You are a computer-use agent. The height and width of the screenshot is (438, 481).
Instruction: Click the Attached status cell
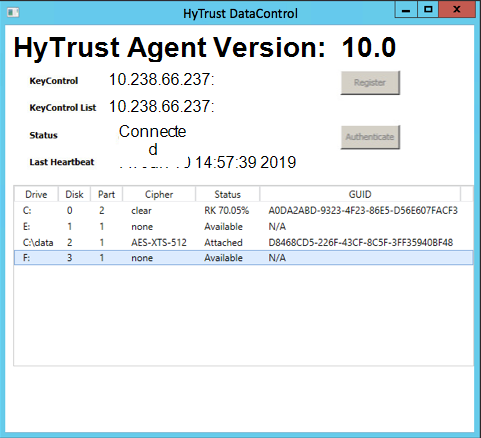223,243
